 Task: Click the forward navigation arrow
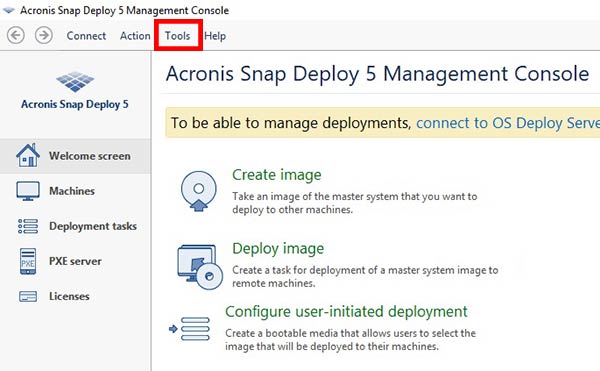click(x=44, y=36)
